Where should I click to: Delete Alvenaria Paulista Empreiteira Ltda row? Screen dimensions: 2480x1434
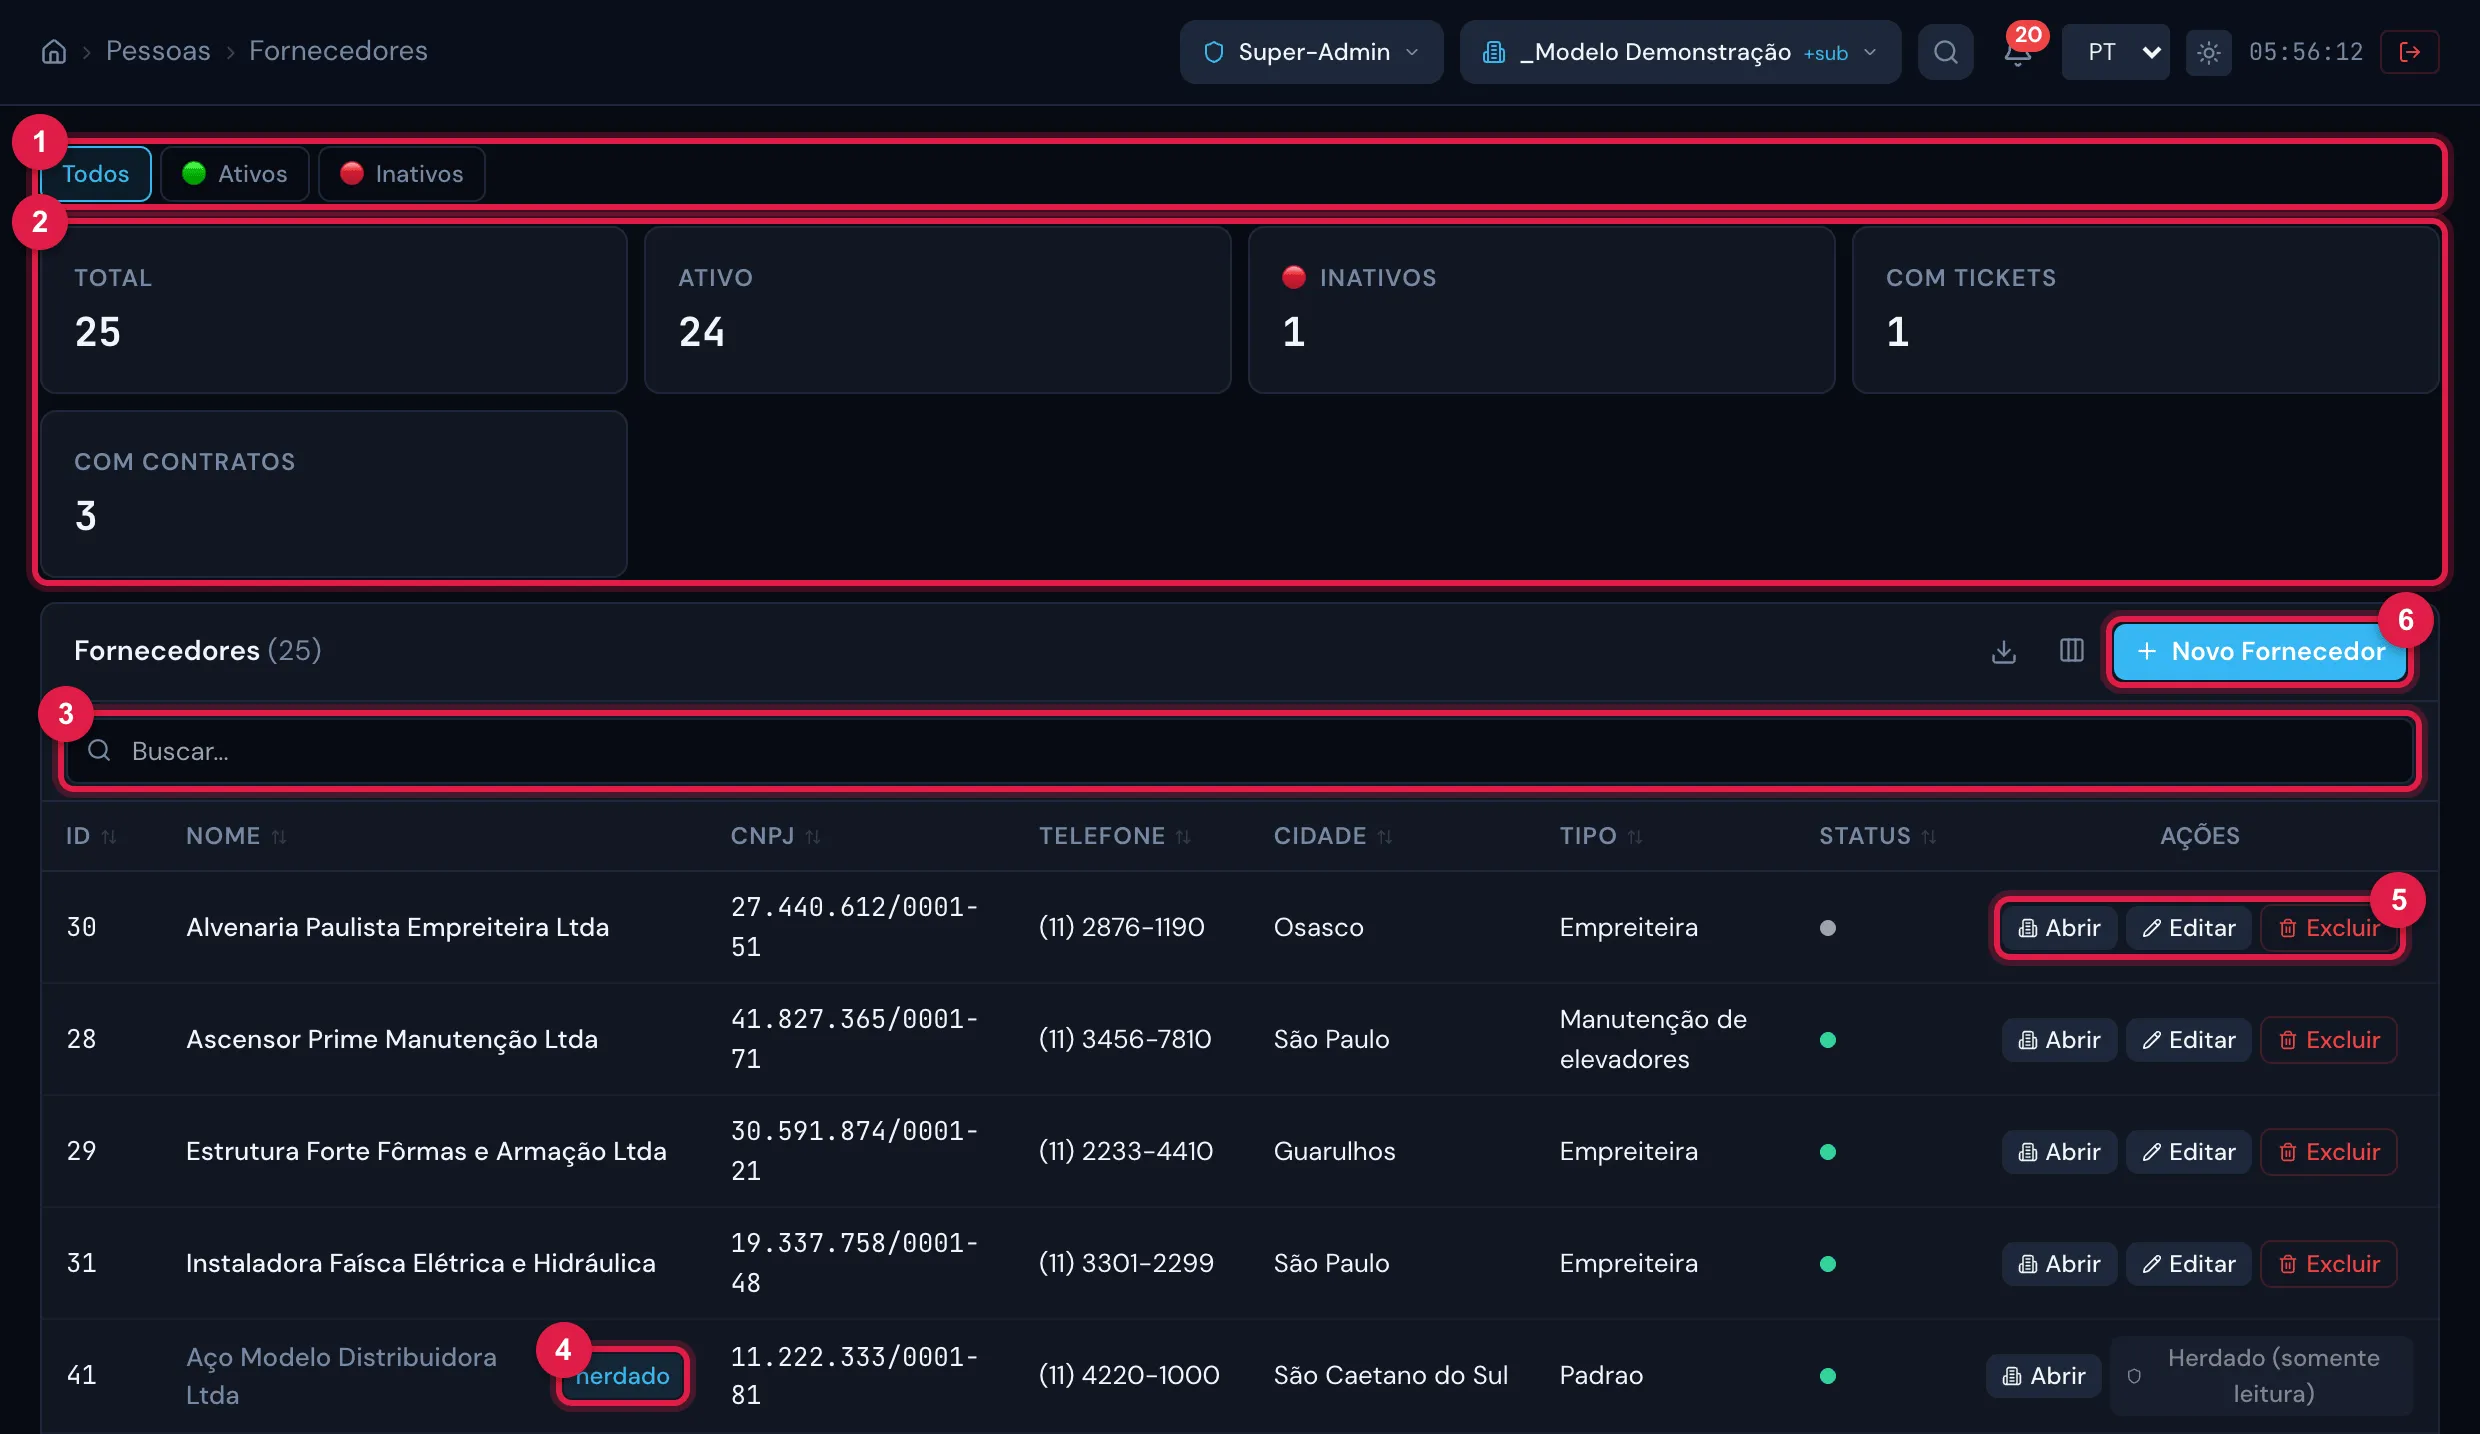point(2328,928)
